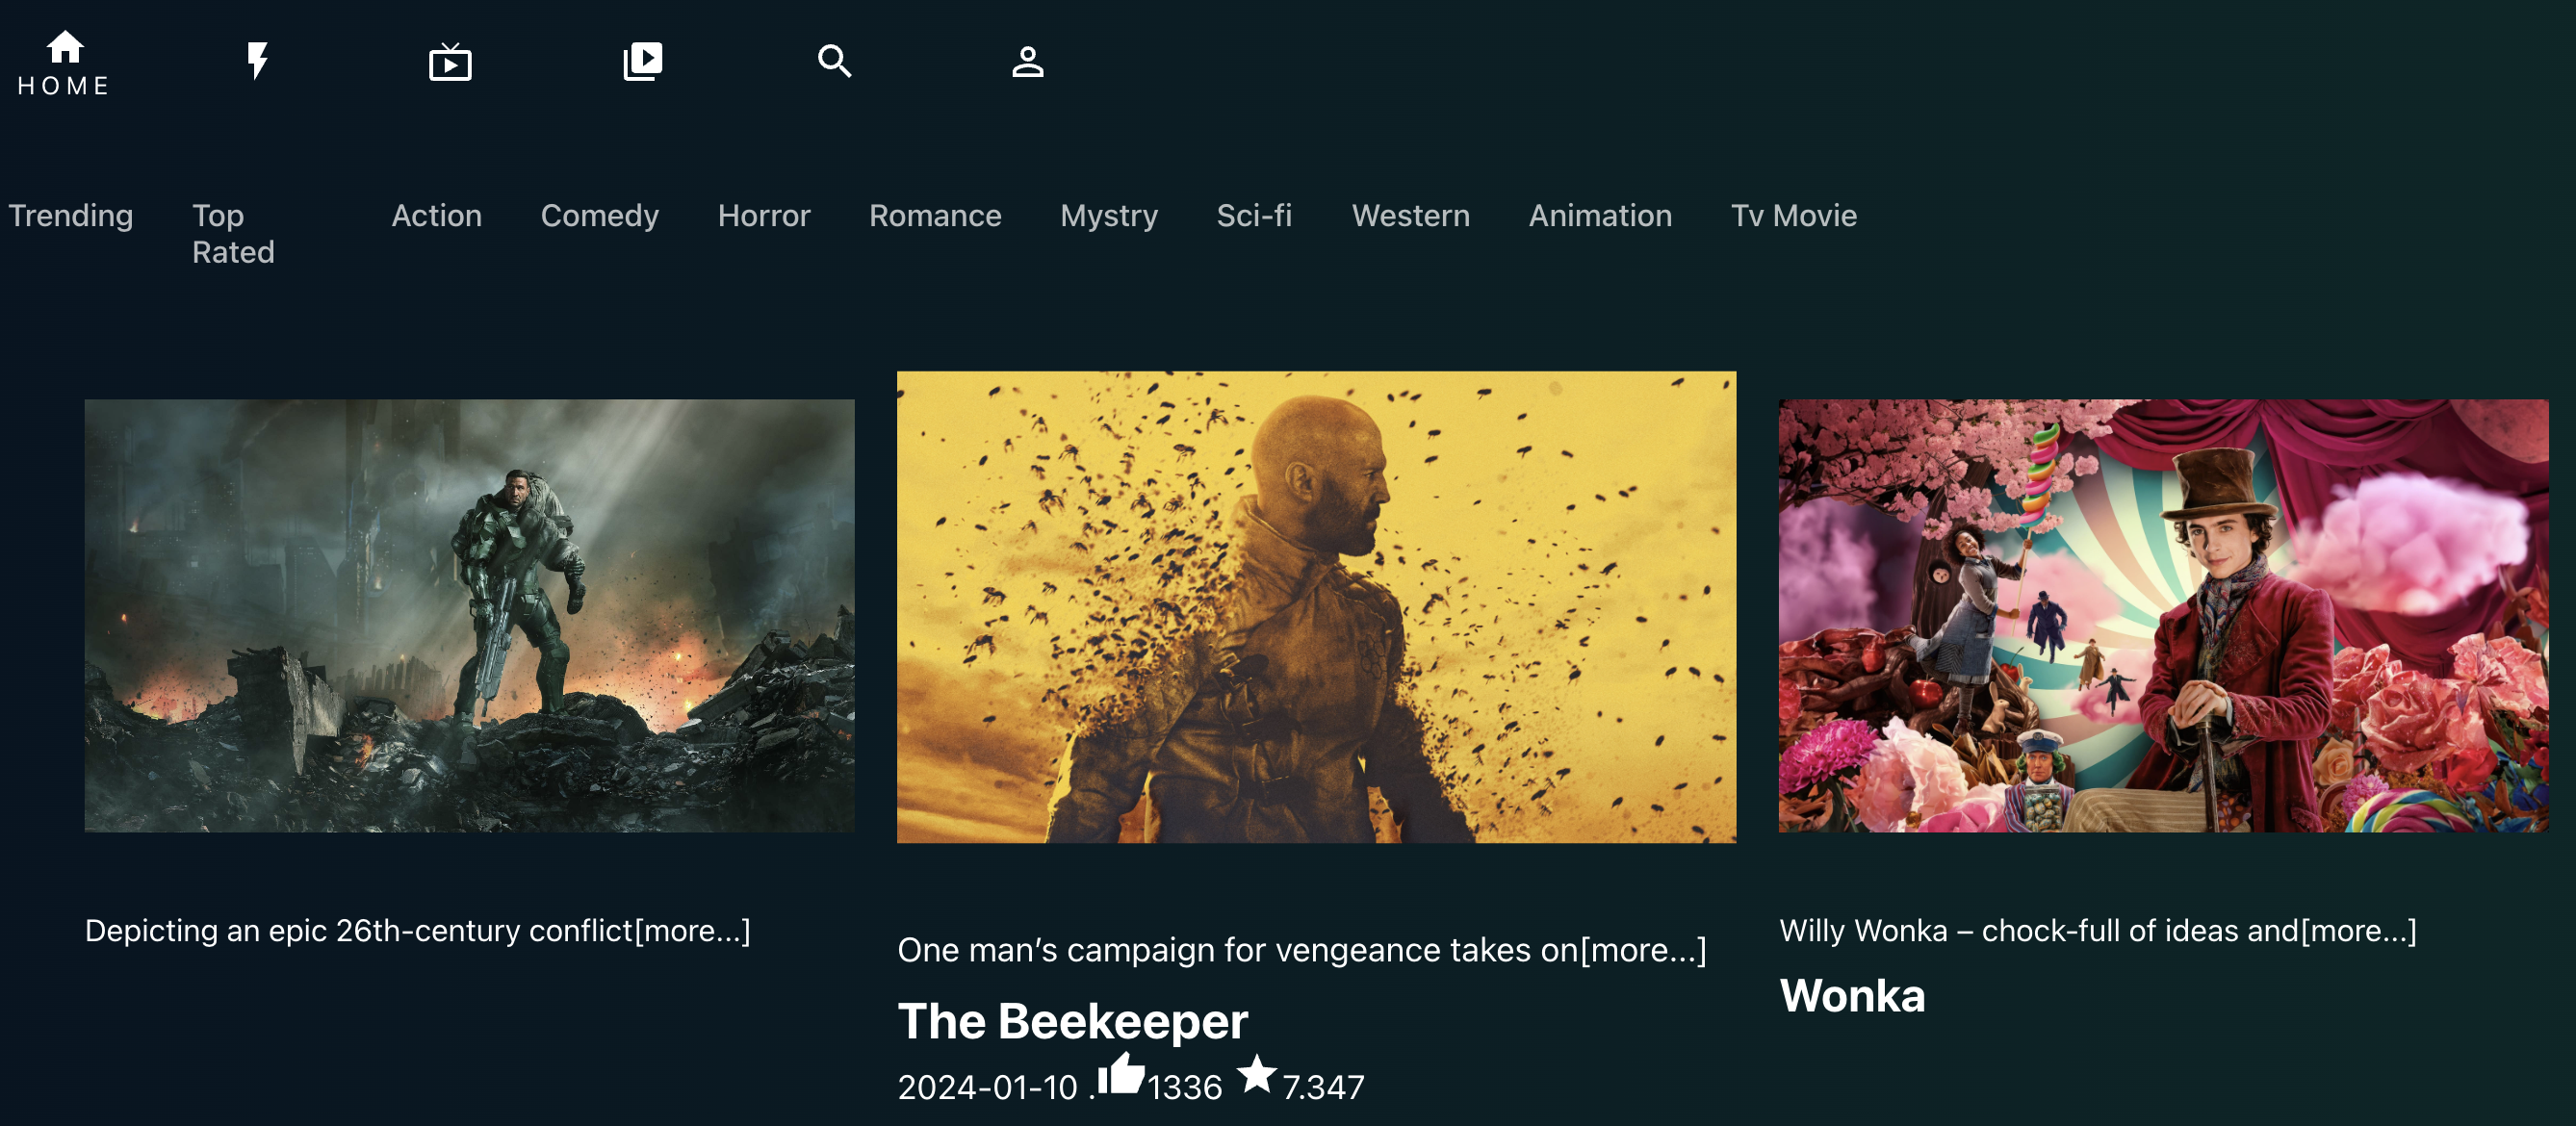
Task: Select the Mystry genre
Action: (x=1109, y=216)
